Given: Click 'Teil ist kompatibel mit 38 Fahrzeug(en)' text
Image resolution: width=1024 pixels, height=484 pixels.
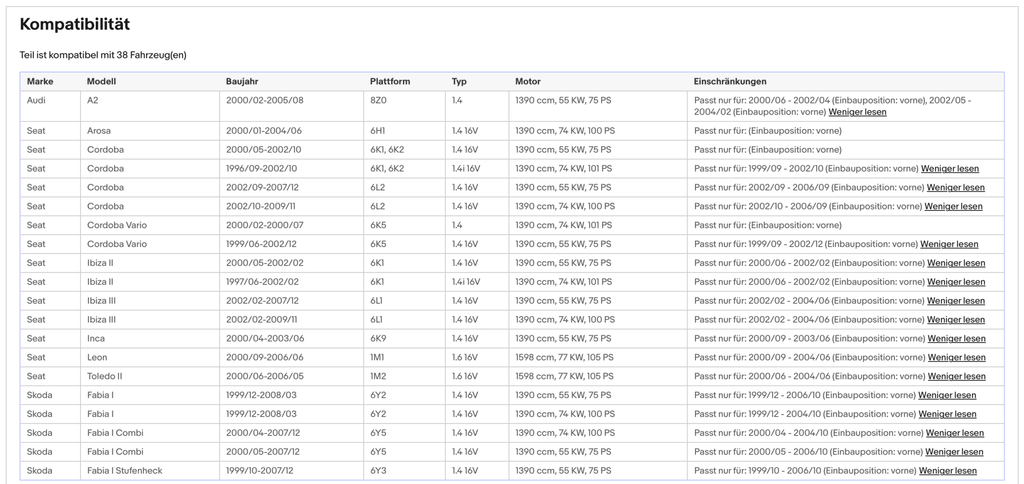Looking at the screenshot, I should click(x=103, y=56).
